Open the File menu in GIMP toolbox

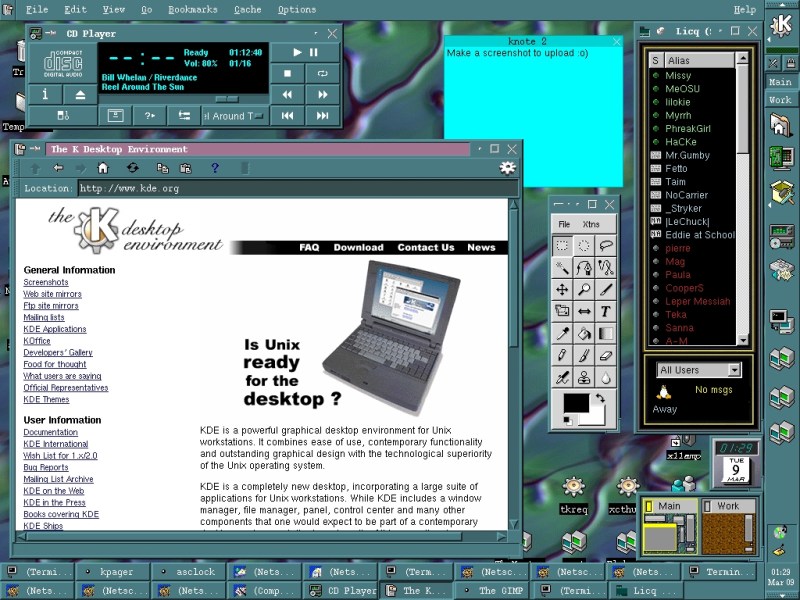(x=564, y=224)
